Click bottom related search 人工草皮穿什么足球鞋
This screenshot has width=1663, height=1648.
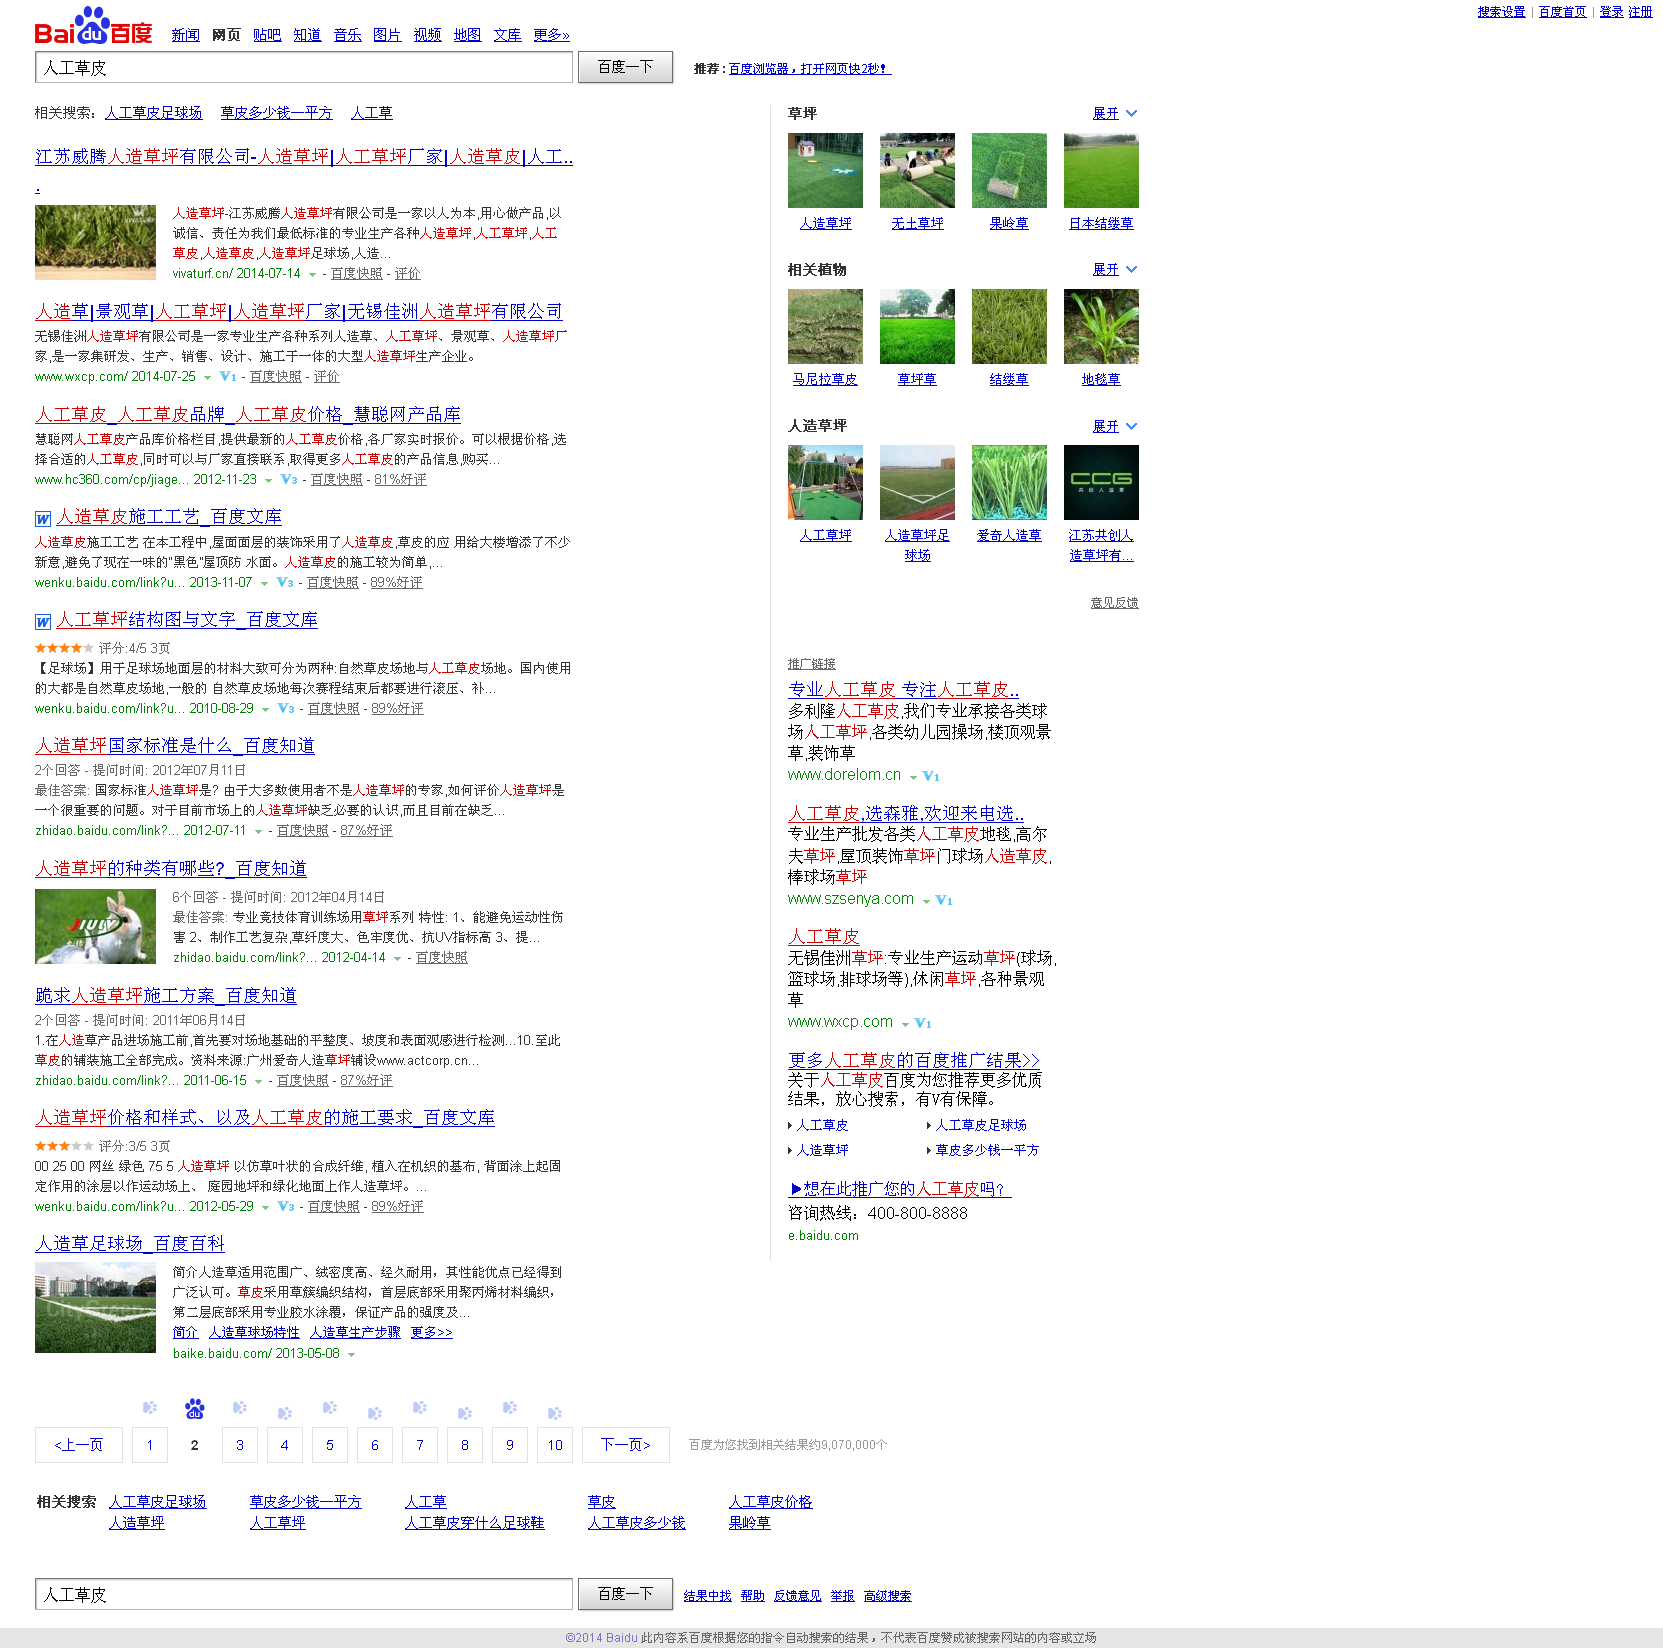click(x=474, y=1523)
